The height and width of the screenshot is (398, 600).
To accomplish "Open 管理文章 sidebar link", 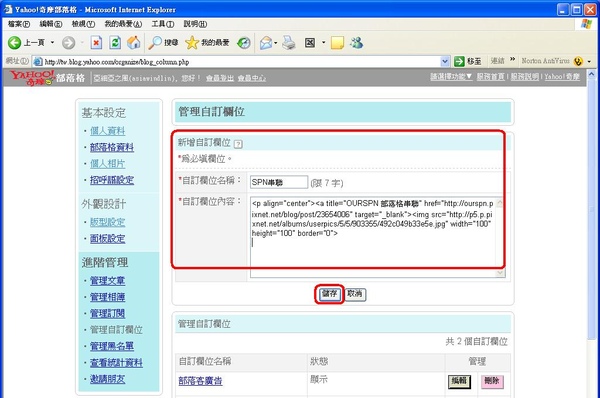I will (108, 281).
